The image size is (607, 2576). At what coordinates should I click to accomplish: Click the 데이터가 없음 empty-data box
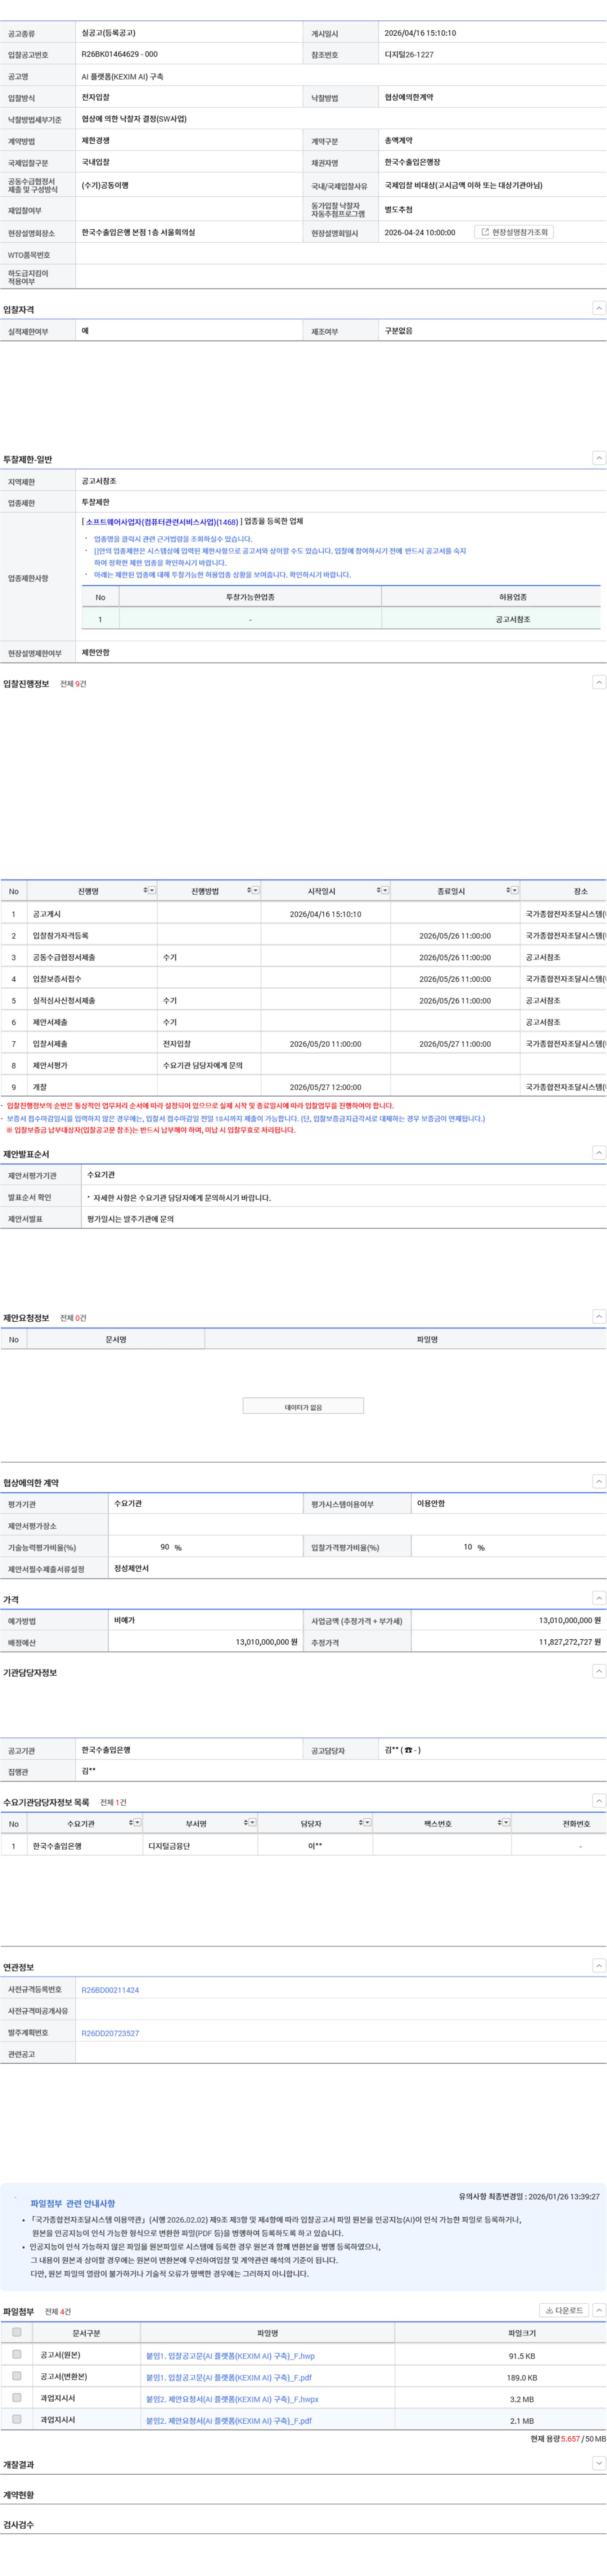(303, 1406)
